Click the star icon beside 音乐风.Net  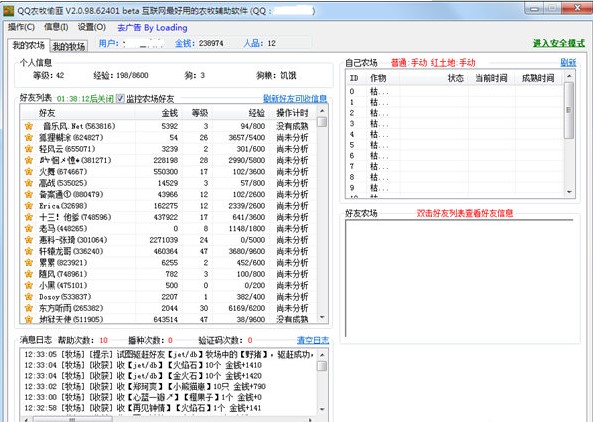29,126
